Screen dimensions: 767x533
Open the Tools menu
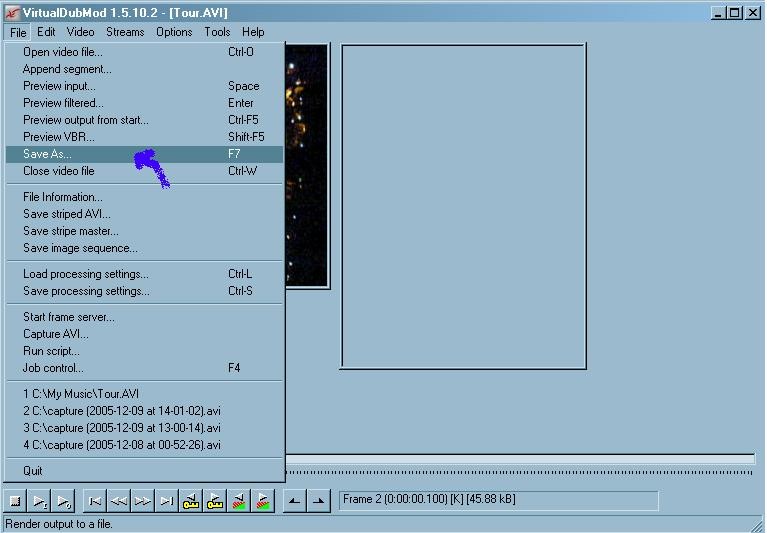217,32
